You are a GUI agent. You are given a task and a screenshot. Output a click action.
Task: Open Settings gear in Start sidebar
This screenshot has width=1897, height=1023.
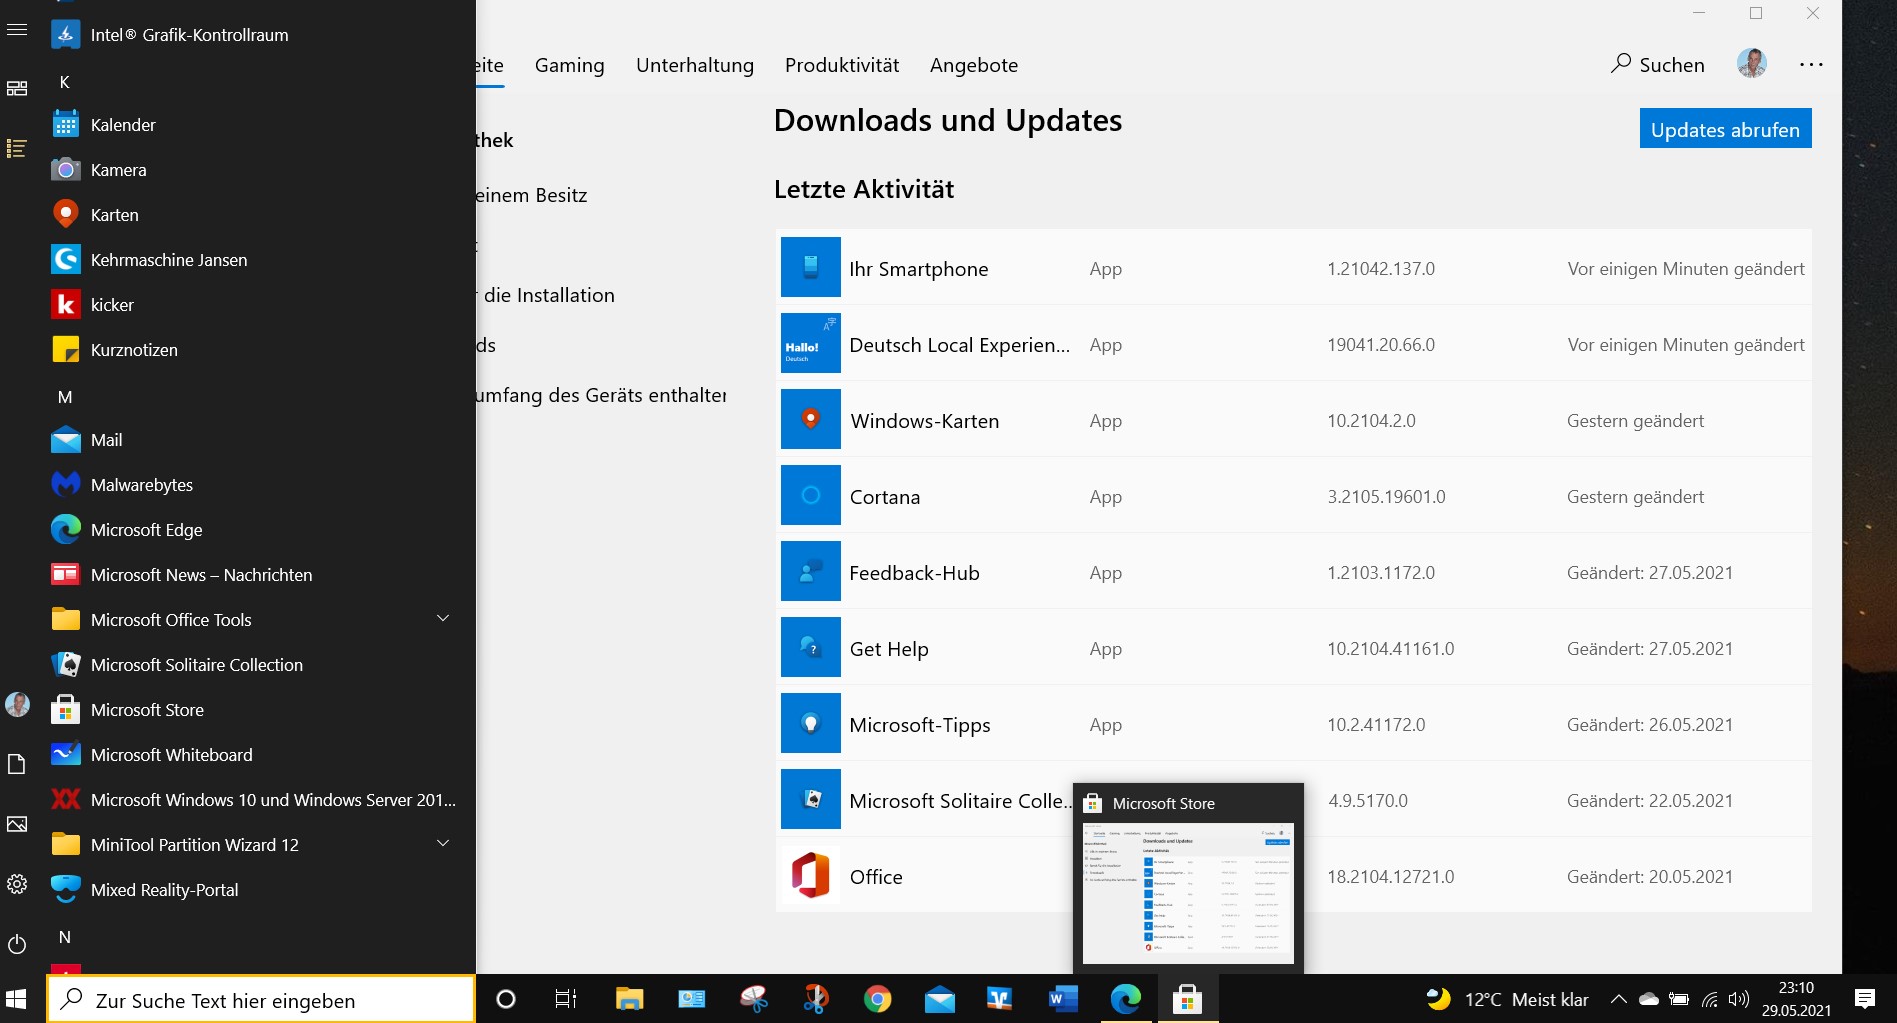[17, 884]
